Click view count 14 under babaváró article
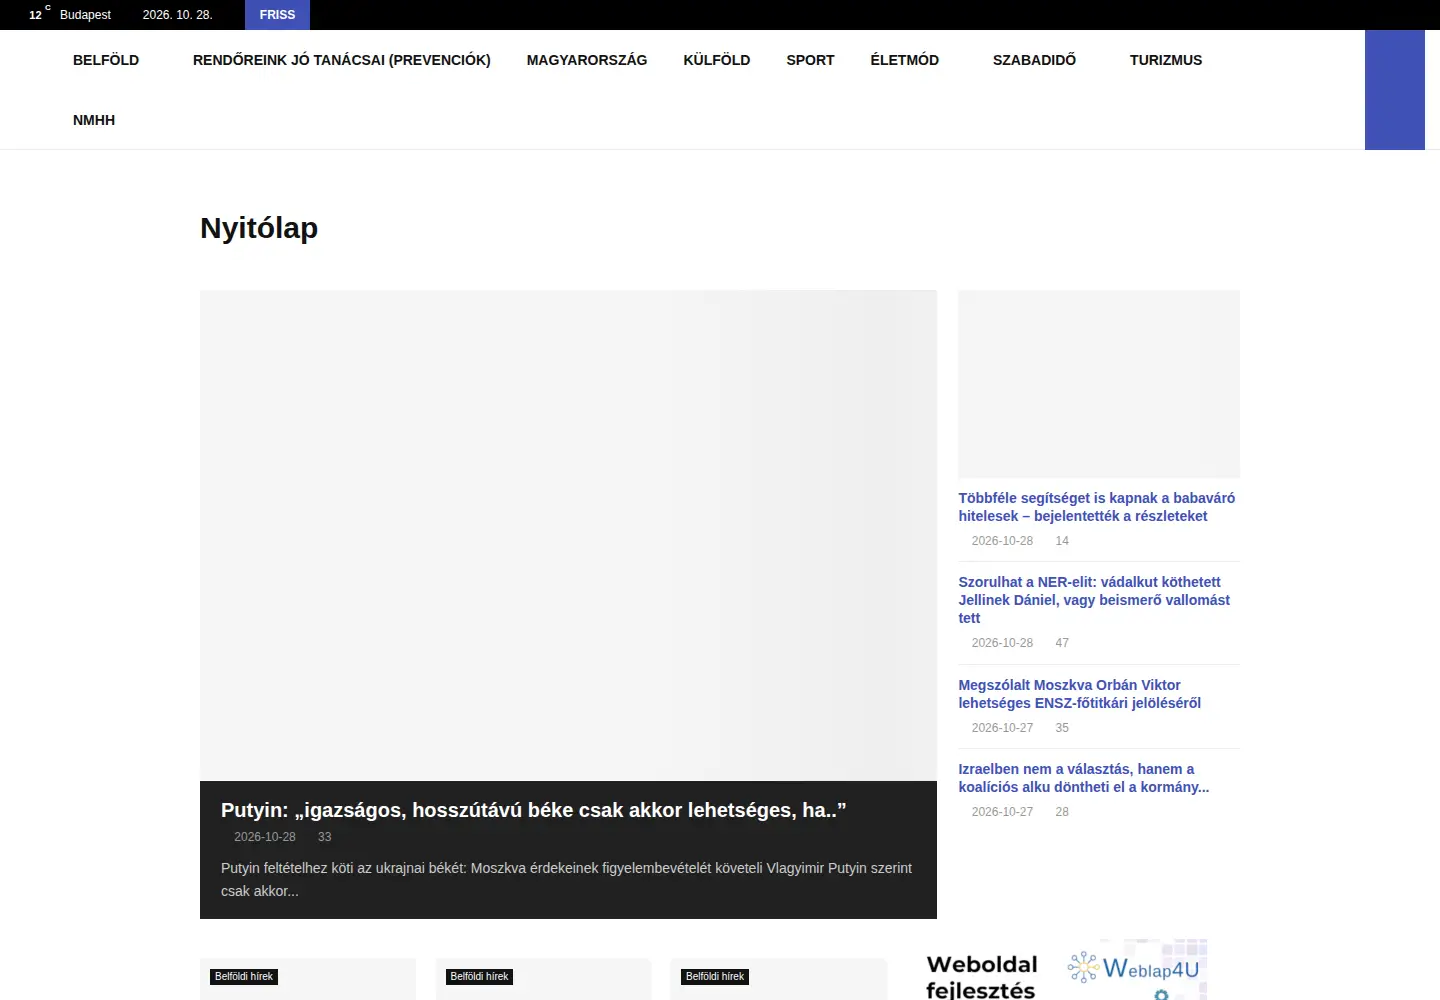This screenshot has height=1000, width=1440. click(x=1062, y=541)
